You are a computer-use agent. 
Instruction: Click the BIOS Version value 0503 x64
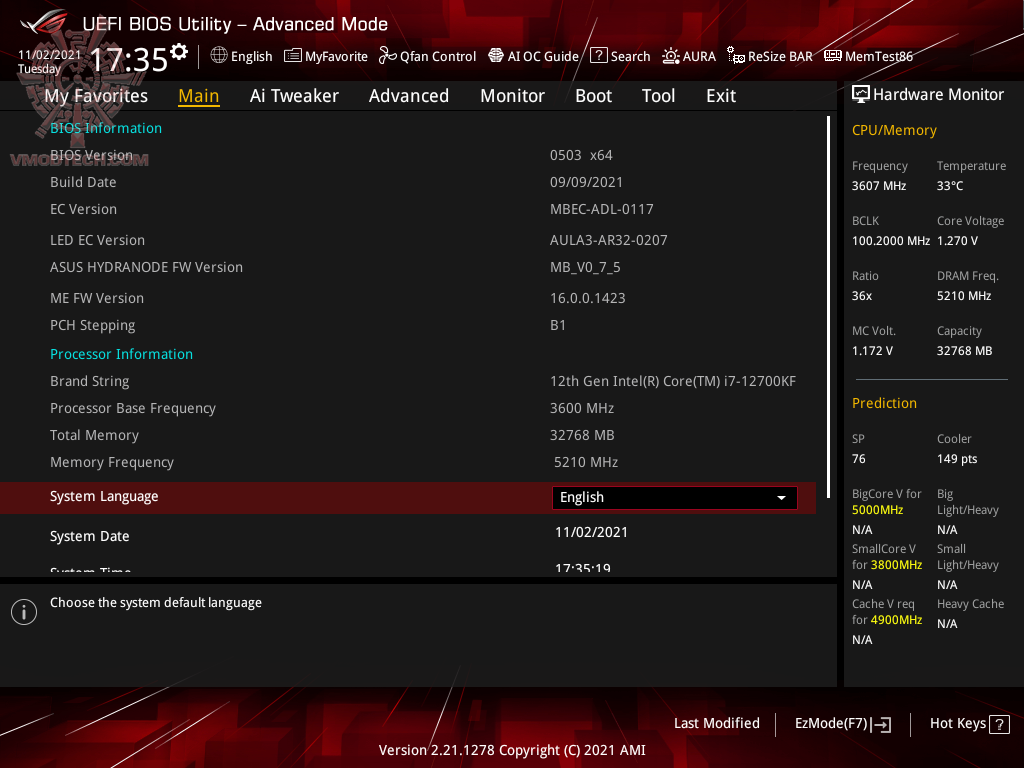coord(581,155)
